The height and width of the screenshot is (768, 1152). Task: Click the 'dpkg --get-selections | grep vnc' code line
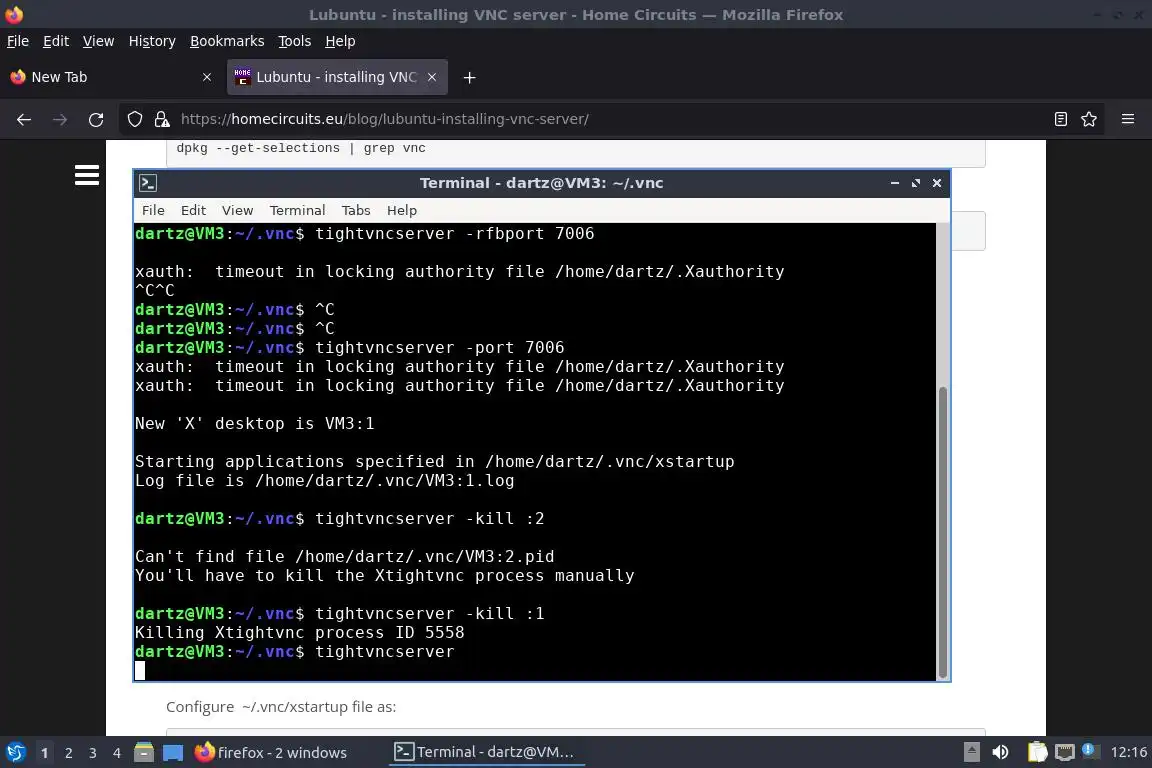tap(301, 148)
